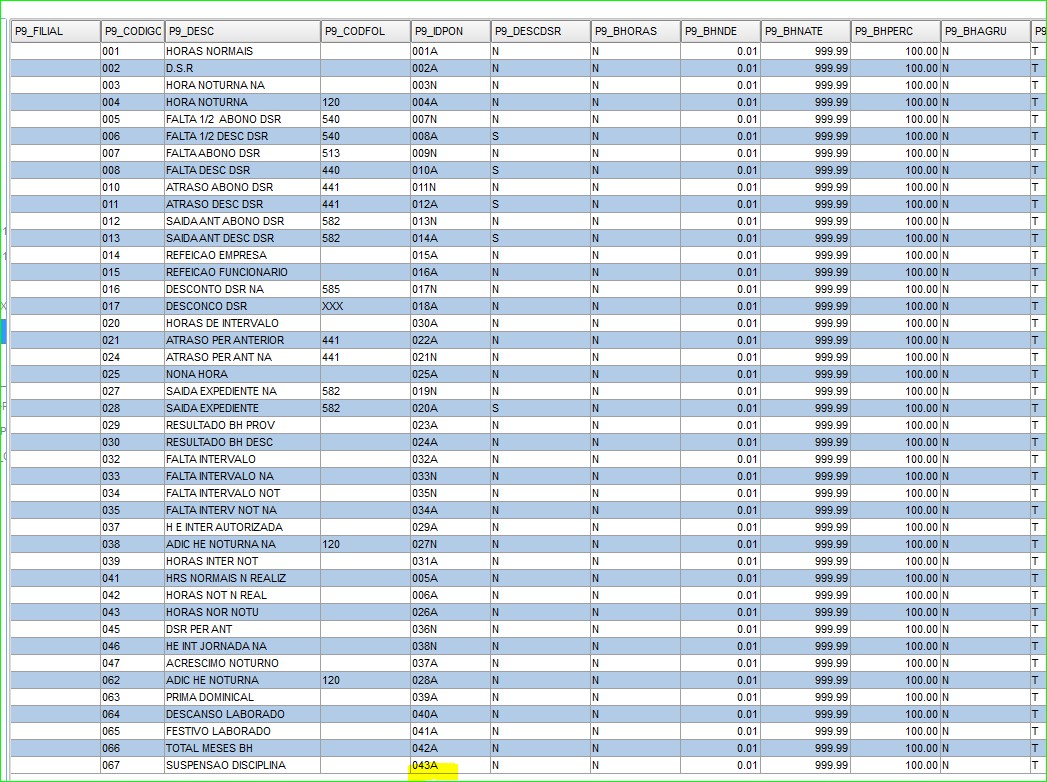Sort by the P9_FILIAL column header

point(55,31)
